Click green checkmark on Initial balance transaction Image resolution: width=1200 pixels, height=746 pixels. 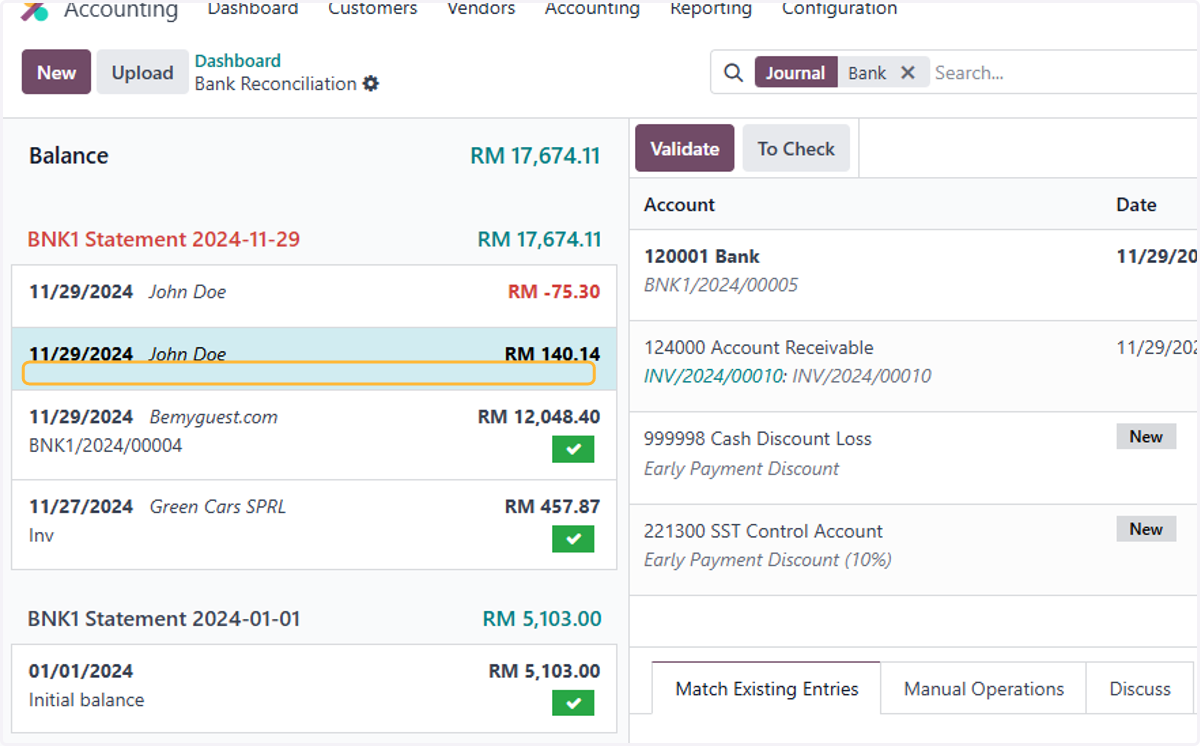pyautogui.click(x=573, y=703)
